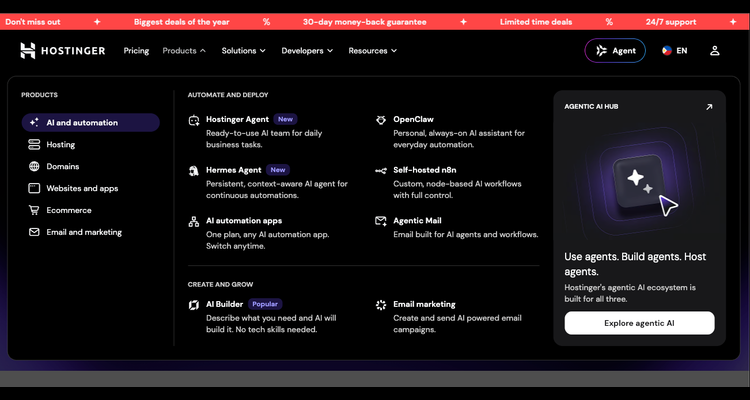Click the Hostinger logo
Image resolution: width=750 pixels, height=400 pixels.
(63, 51)
